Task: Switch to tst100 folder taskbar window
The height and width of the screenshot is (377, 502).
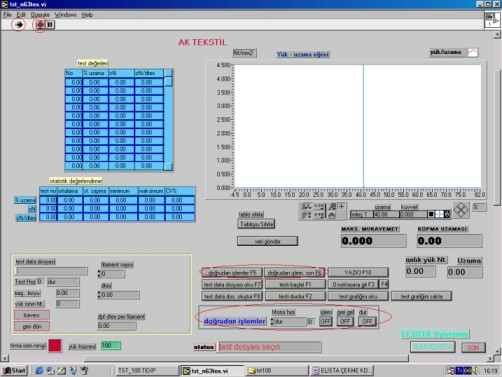Action: point(277,371)
